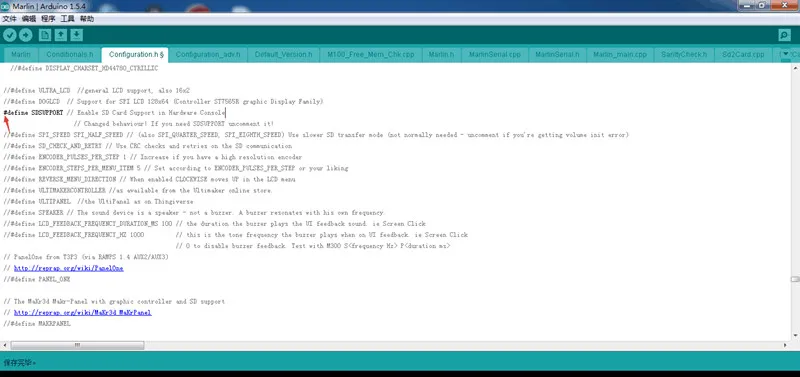
Task: Switch to the Marlin_main.cpp tab
Action: (x=619, y=55)
